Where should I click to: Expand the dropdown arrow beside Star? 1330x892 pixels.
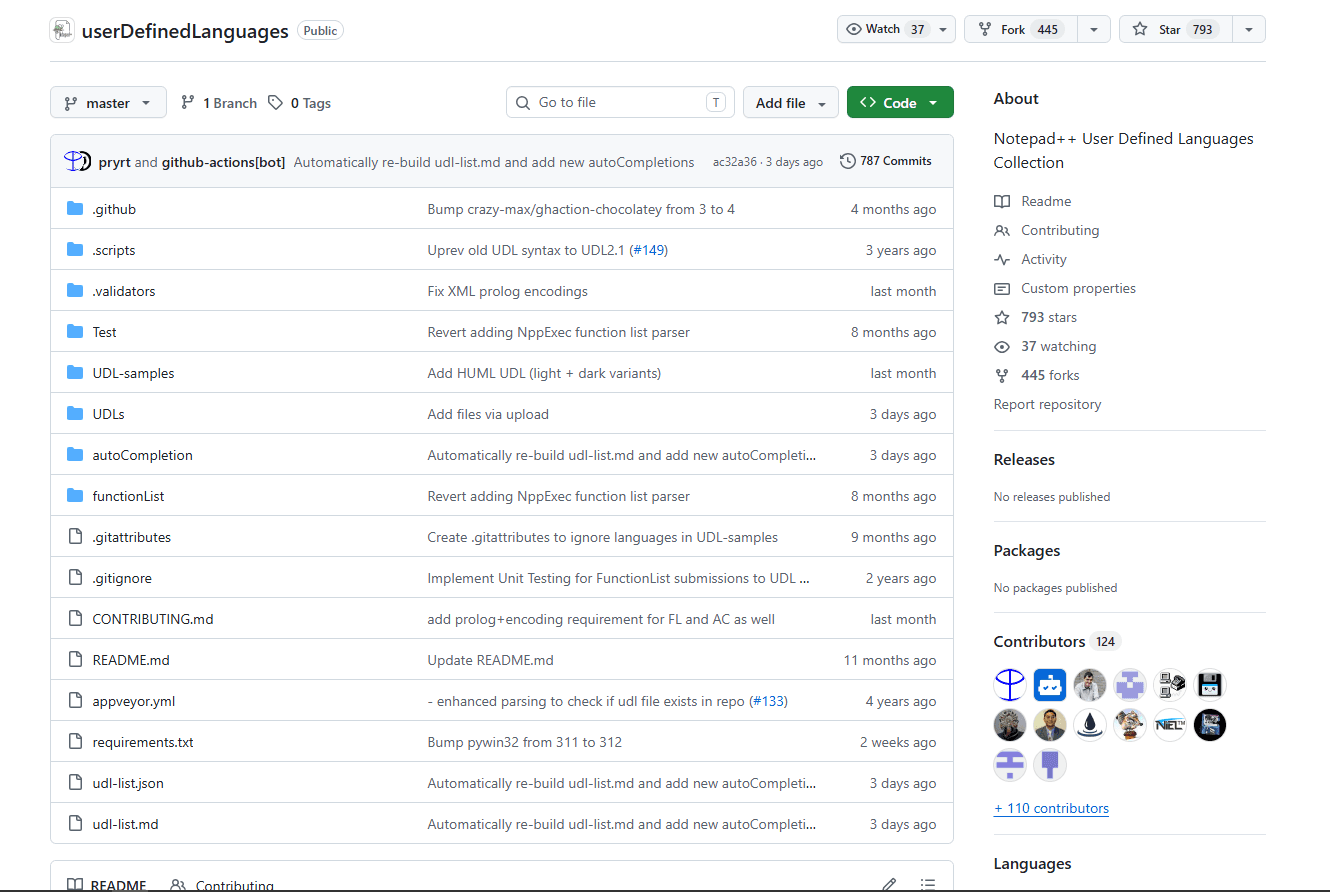(1249, 30)
